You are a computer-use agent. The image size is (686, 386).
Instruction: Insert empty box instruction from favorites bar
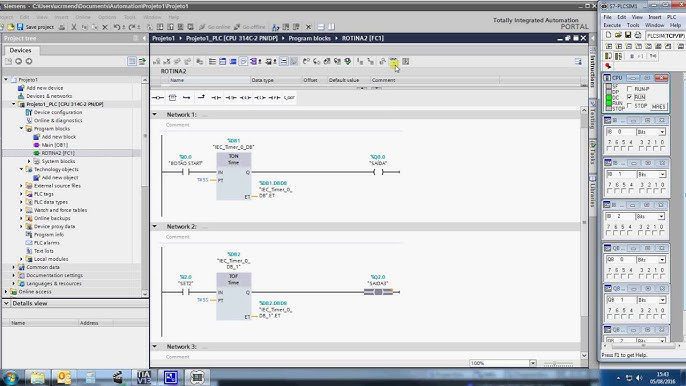[172, 98]
